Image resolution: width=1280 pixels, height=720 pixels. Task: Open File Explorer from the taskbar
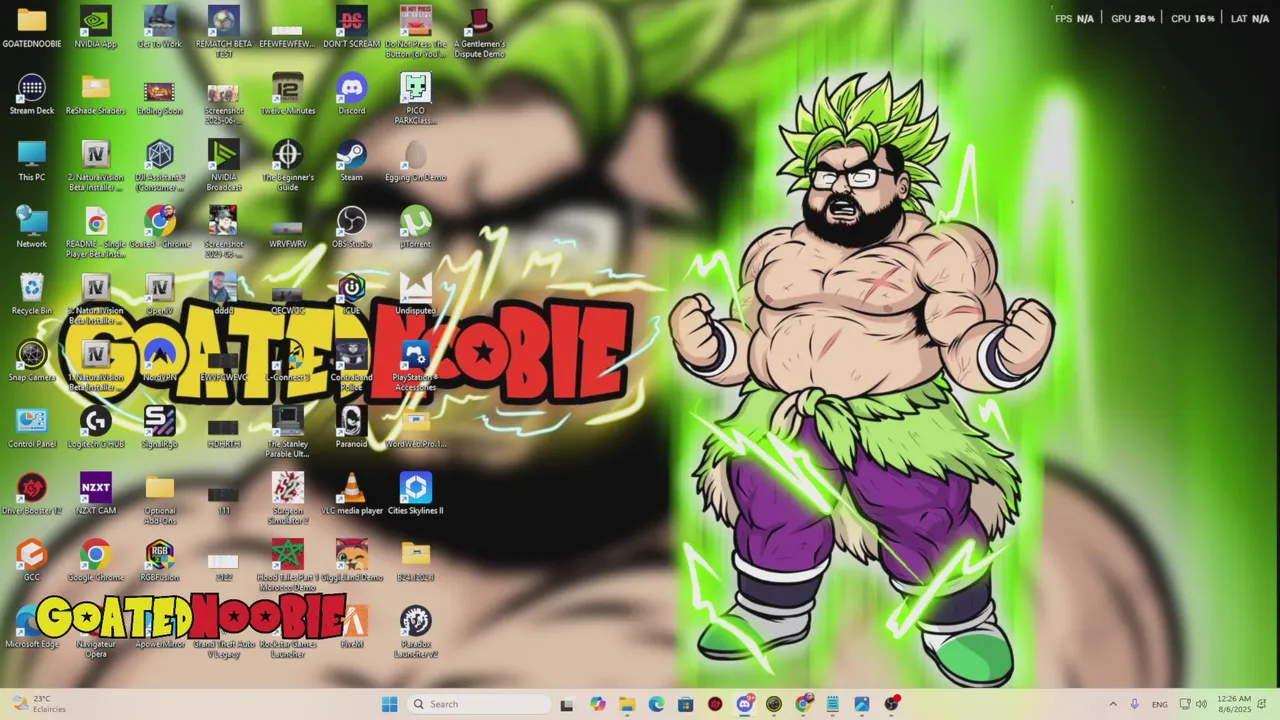[x=627, y=704]
